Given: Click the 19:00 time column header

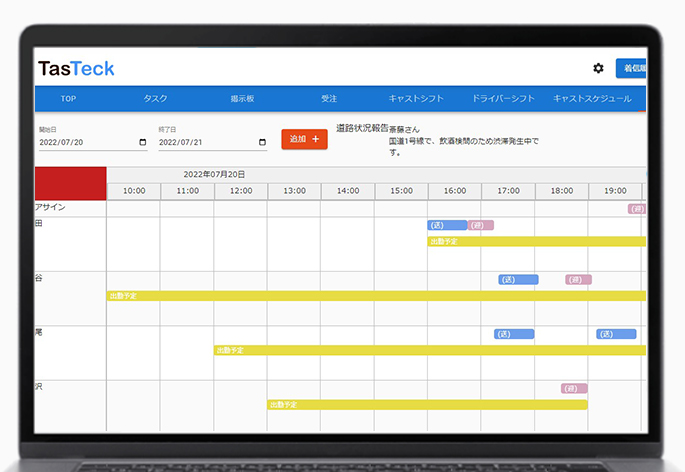Looking at the screenshot, I should 615,191.
